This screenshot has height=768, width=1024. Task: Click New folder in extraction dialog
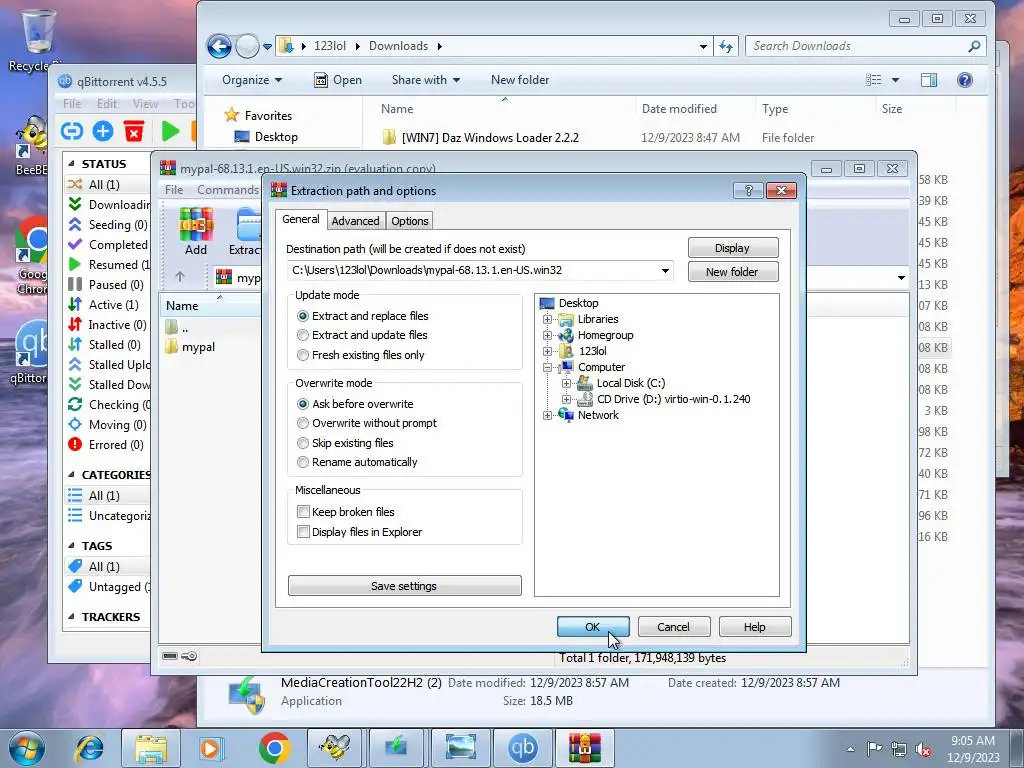click(733, 272)
